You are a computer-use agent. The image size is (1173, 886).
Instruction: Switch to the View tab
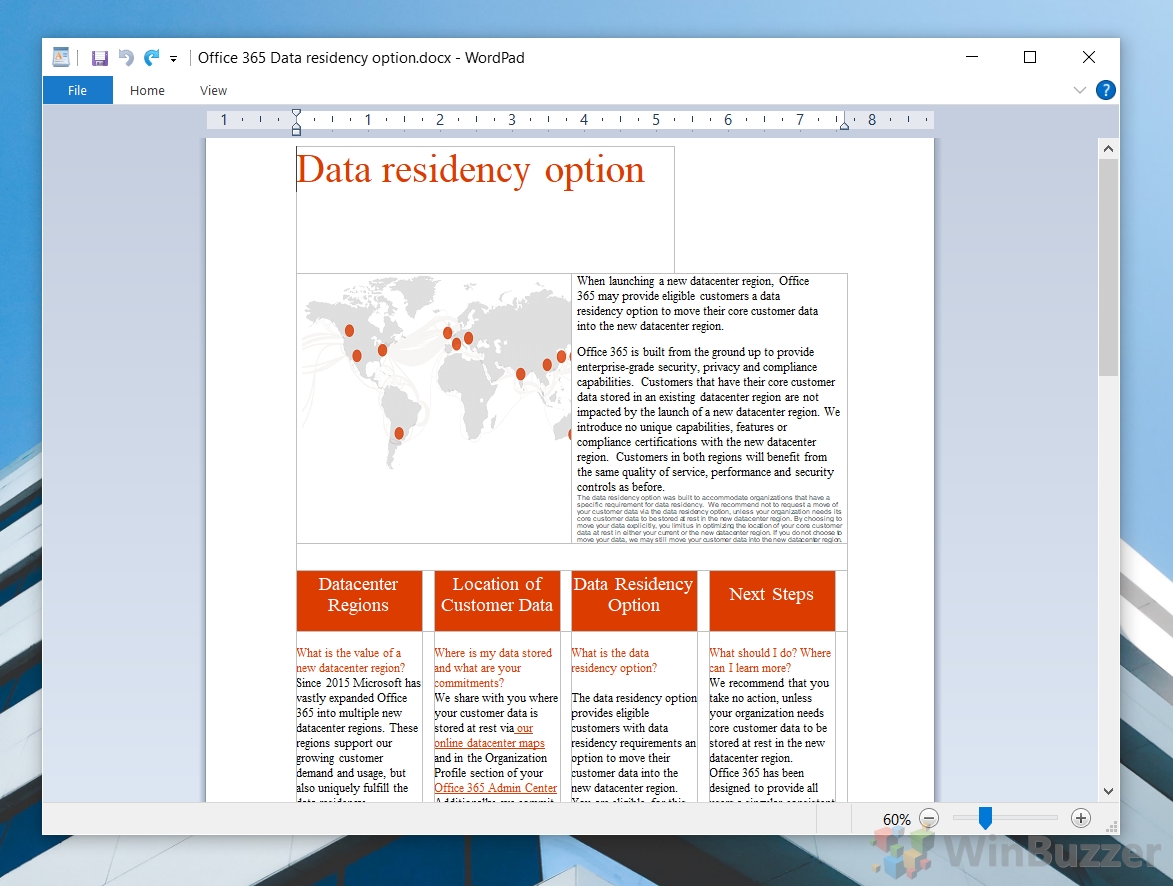pyautogui.click(x=213, y=90)
